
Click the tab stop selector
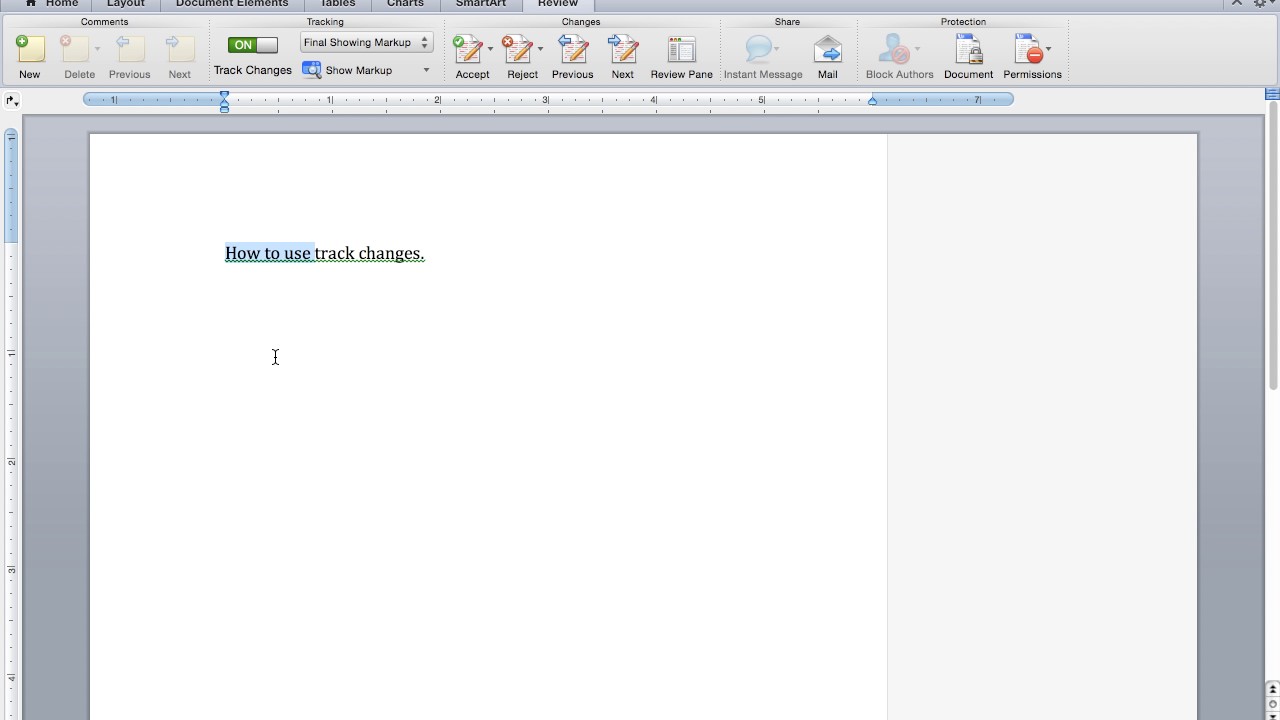pos(12,100)
